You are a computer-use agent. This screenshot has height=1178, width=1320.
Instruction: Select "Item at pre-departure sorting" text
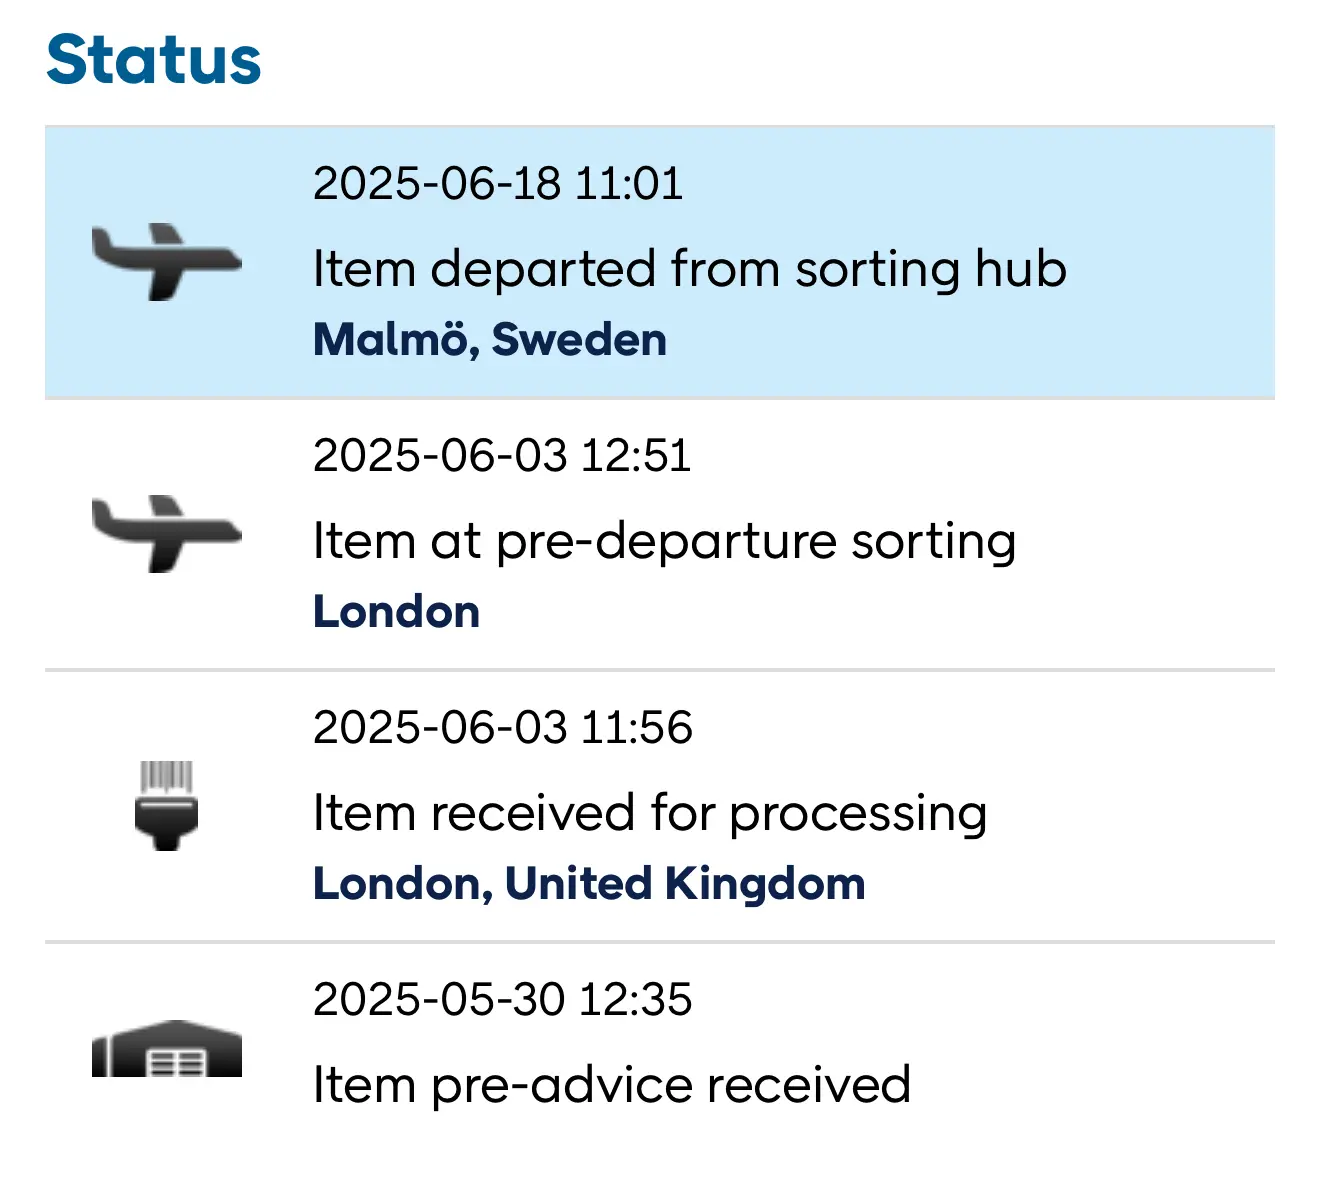pyautogui.click(x=665, y=542)
